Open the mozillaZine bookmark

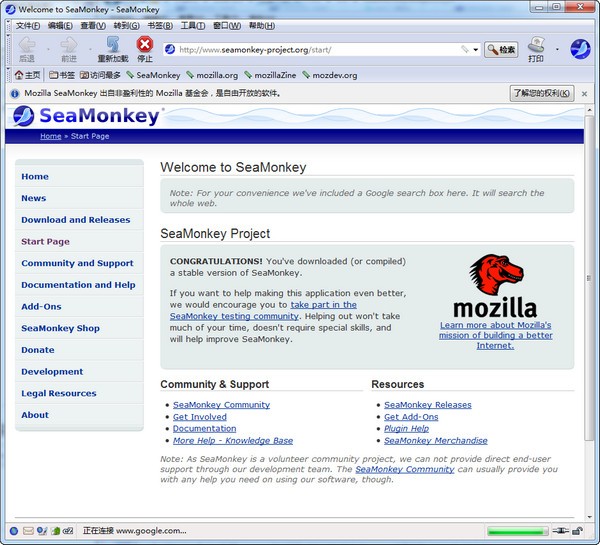coord(270,75)
